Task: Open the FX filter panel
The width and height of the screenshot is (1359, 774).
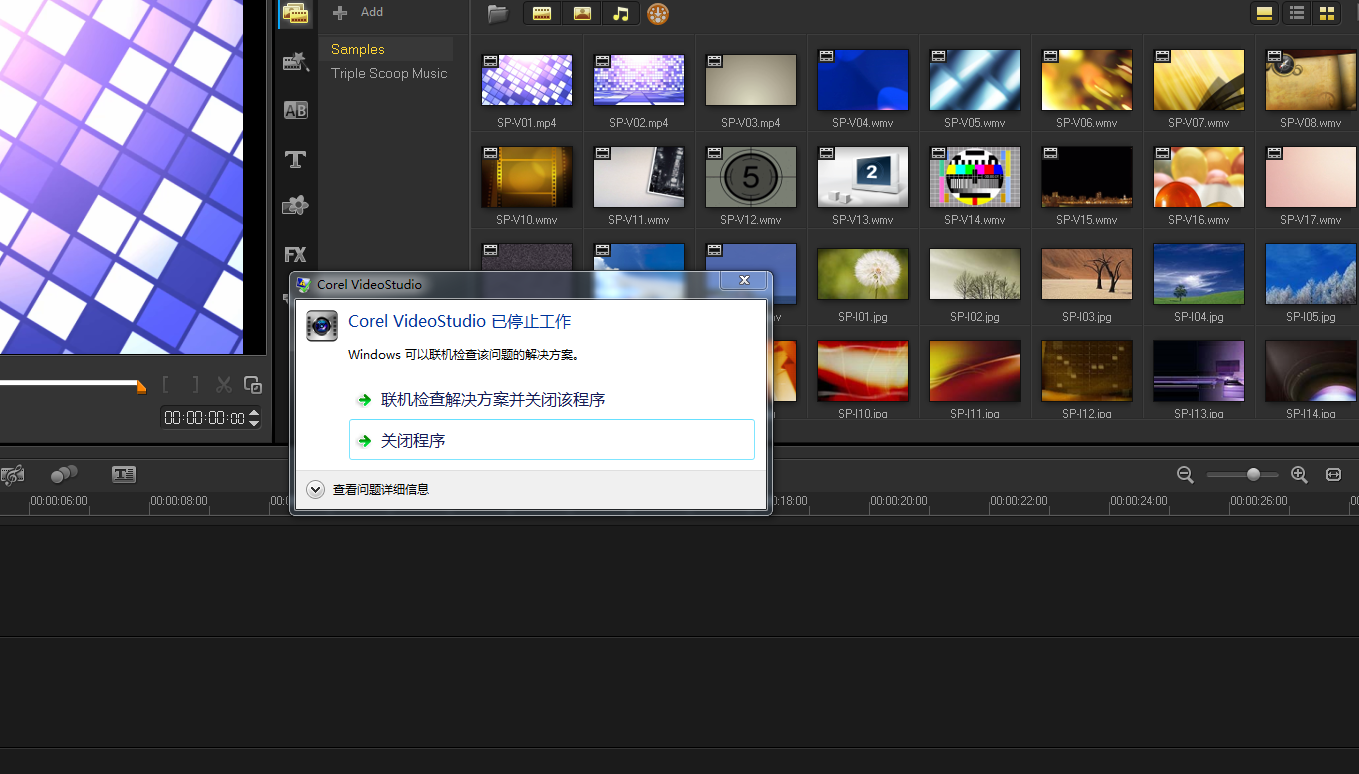Action: [x=295, y=254]
